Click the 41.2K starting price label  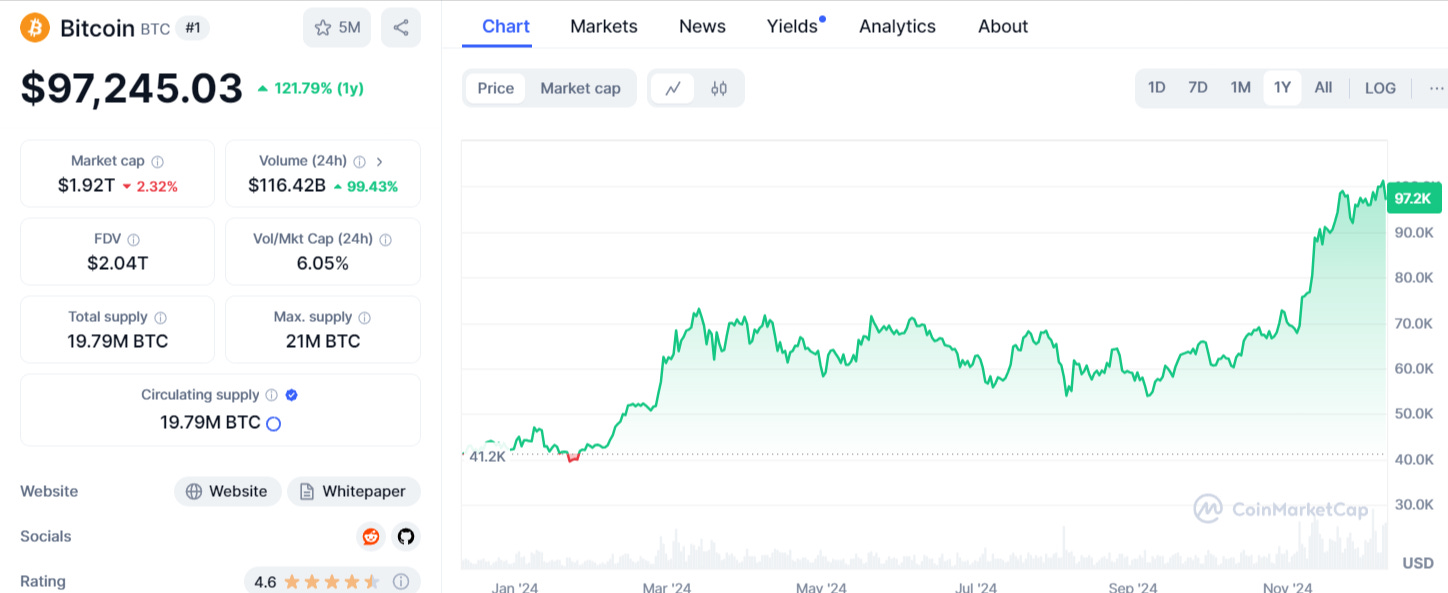[487, 457]
